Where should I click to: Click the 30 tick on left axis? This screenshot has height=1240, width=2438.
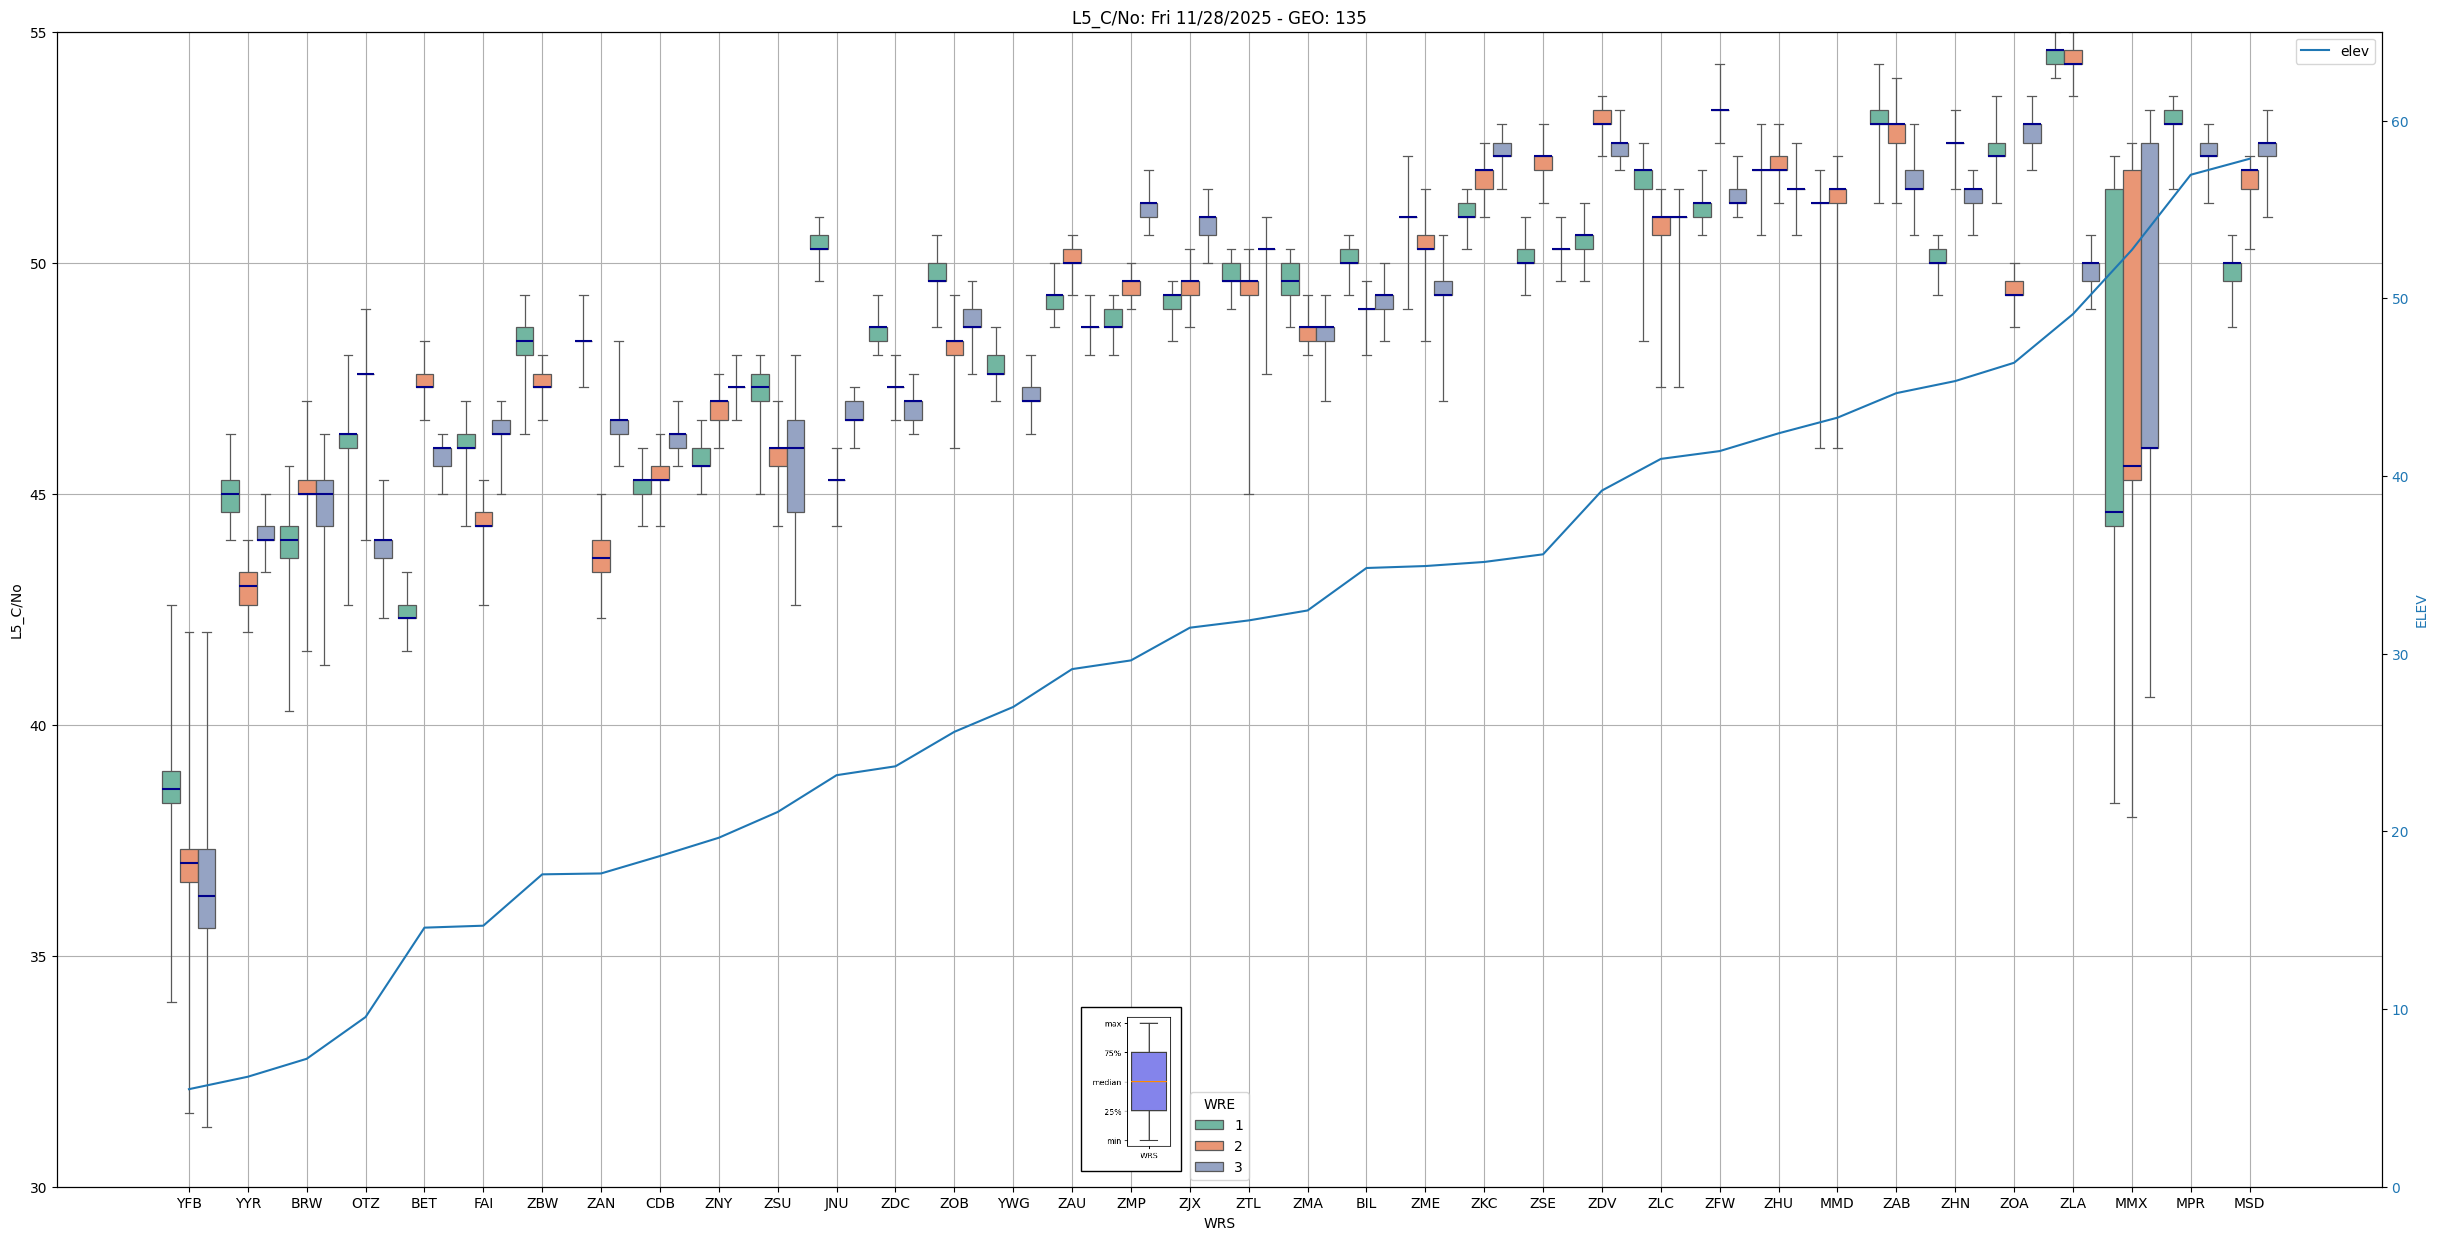(40, 1188)
